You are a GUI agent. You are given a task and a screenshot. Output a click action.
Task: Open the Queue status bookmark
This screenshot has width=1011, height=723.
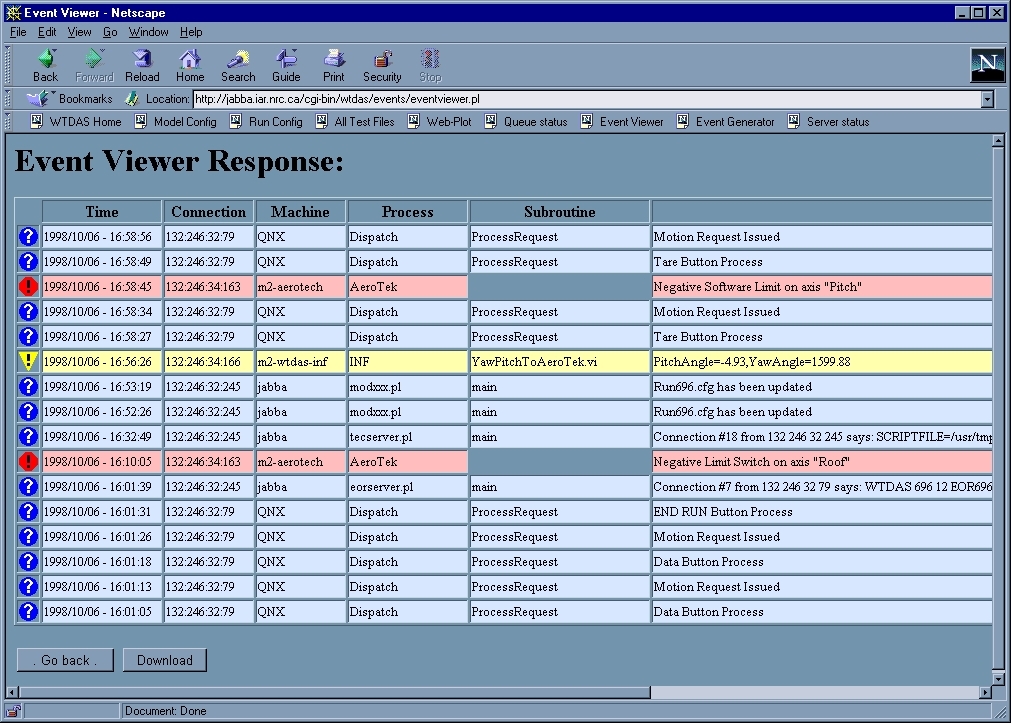[526, 121]
